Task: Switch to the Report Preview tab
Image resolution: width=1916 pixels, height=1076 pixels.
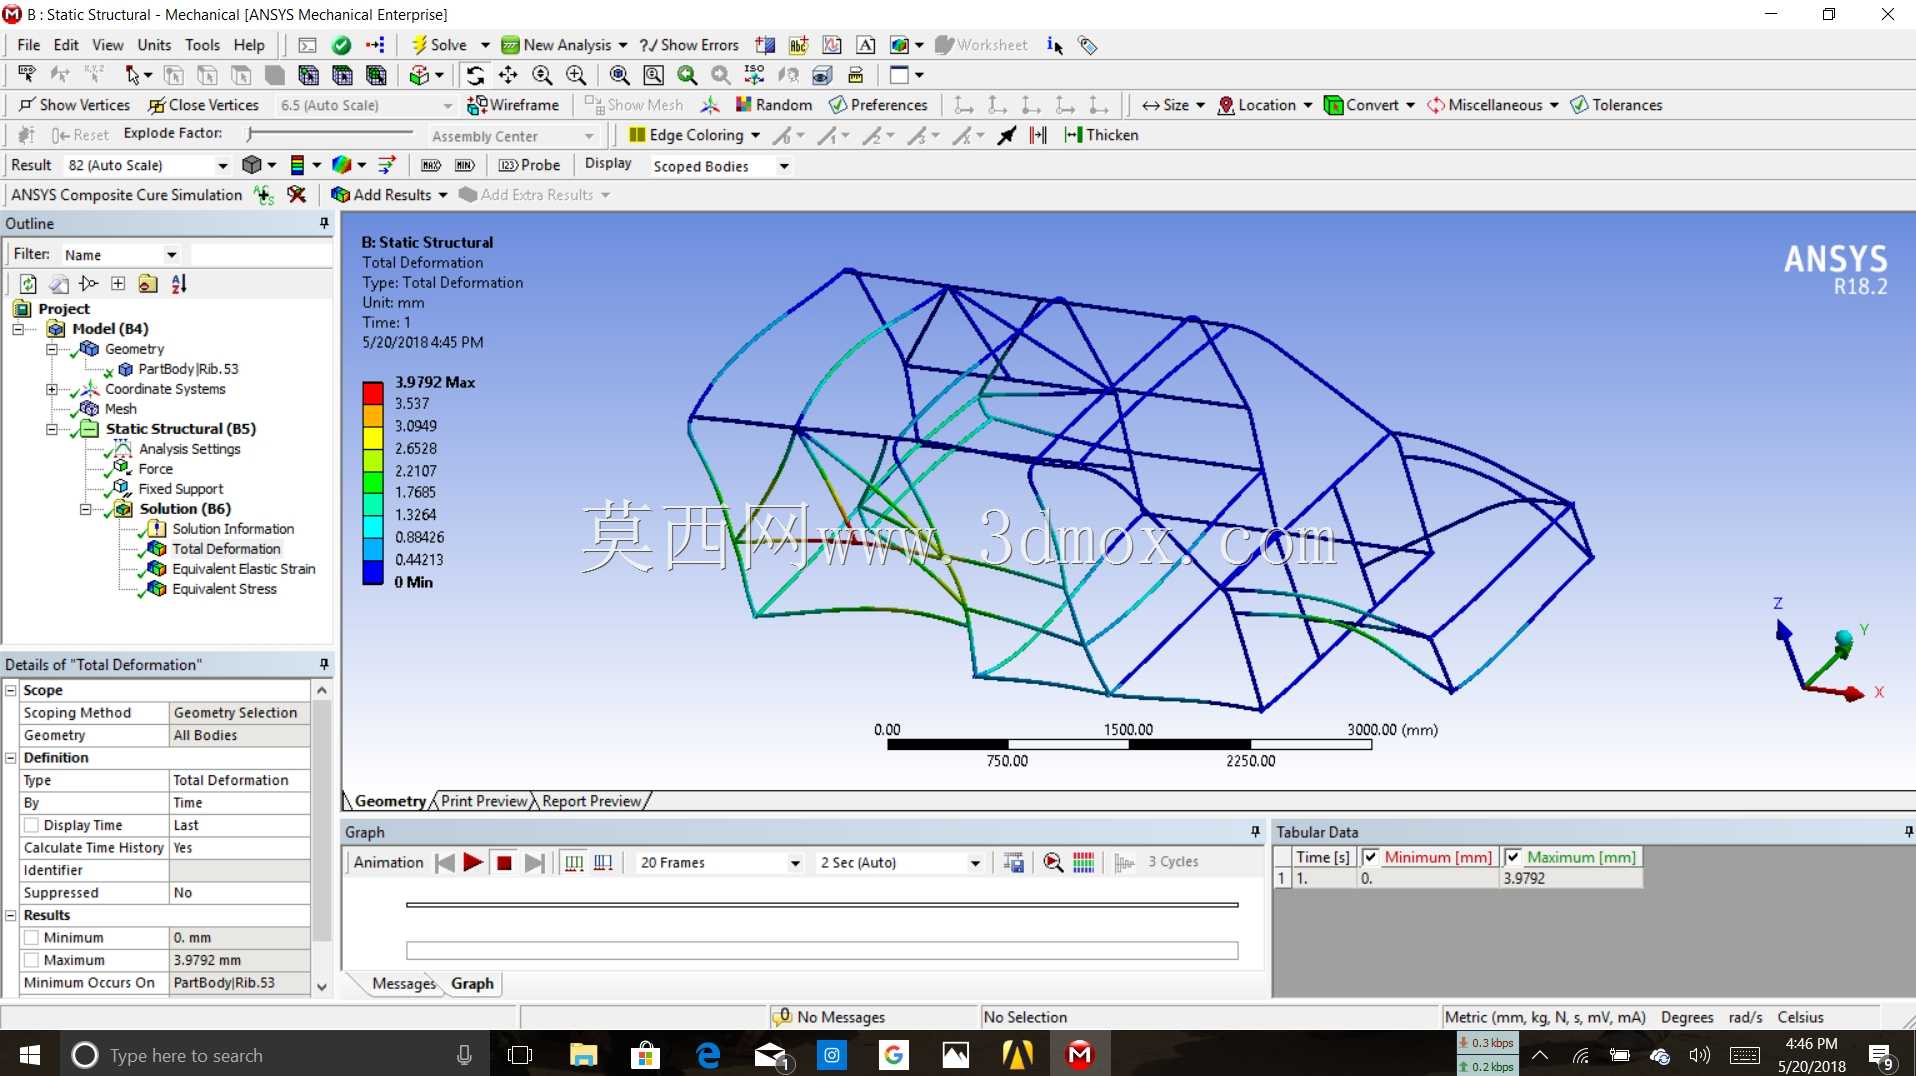Action: 591,801
